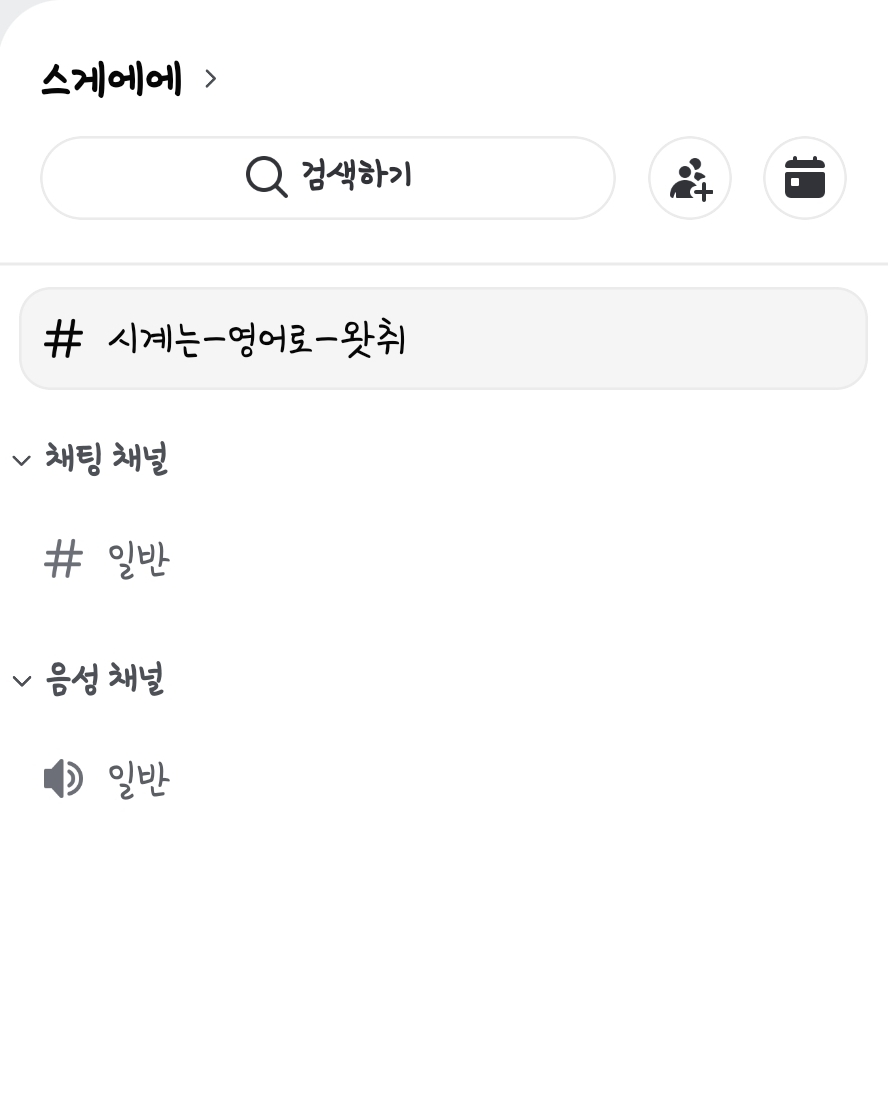Image resolution: width=888 pixels, height=1120 pixels.
Task: Collapse the 음성 채널 category chevron
Action: 22,680
